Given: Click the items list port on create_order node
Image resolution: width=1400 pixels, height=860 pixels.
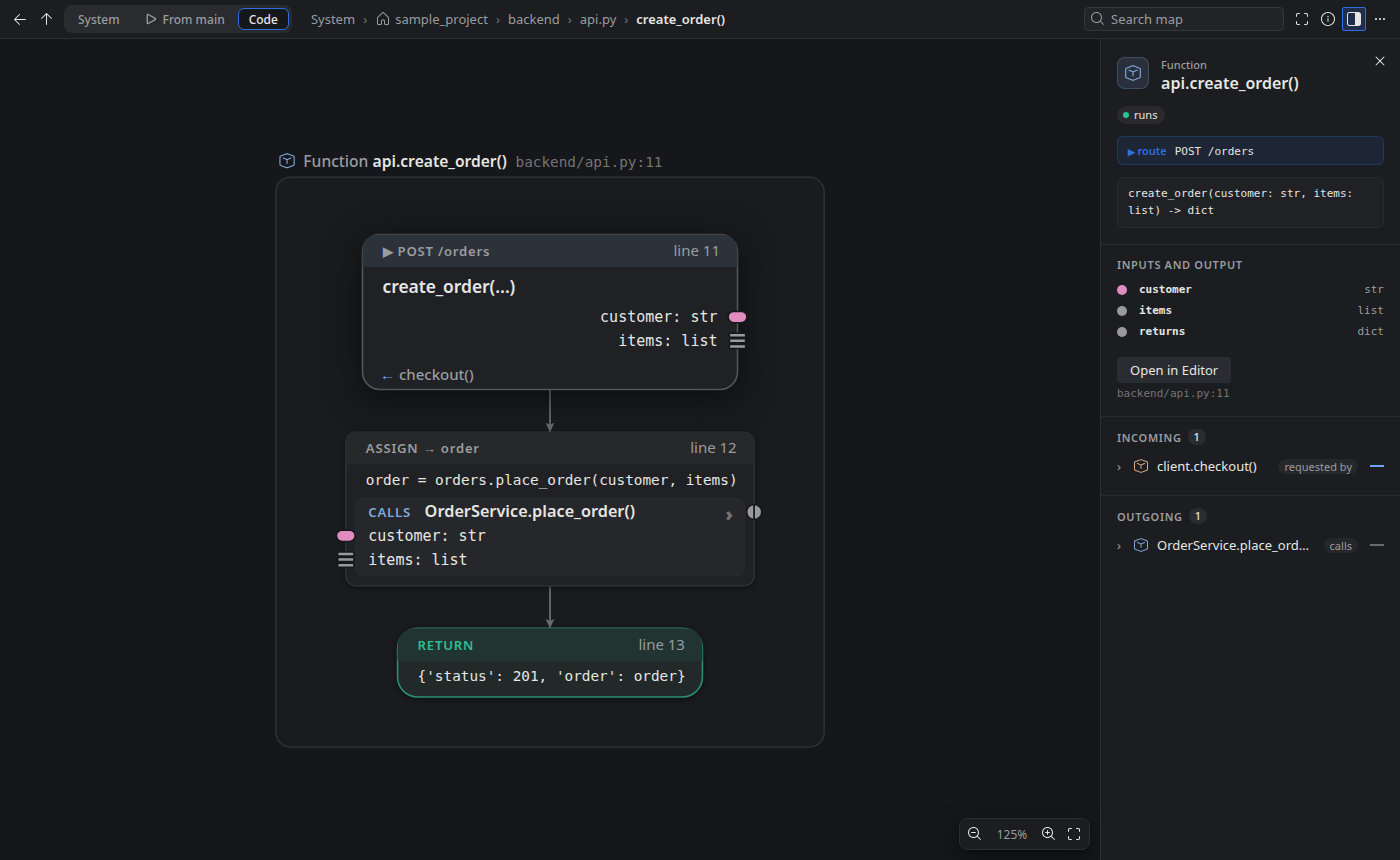Looking at the screenshot, I should coord(737,341).
